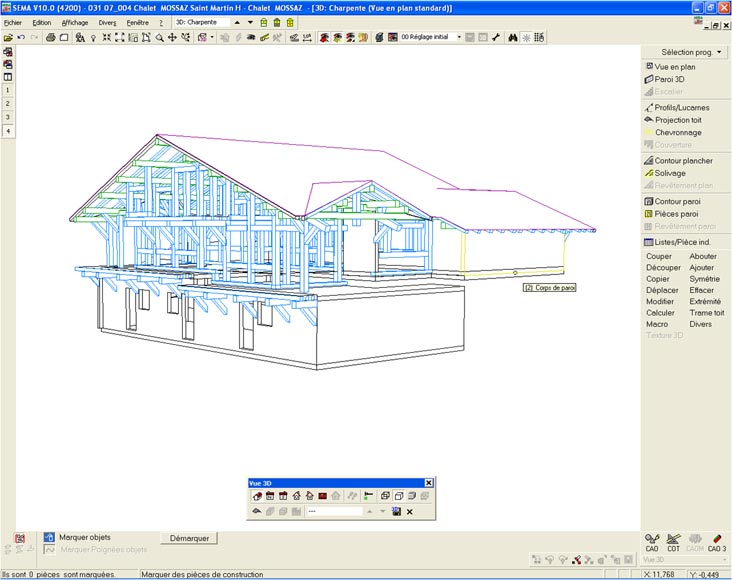Expand the arrow beside the view tool icon
This screenshot has width=732, height=580.
(212, 37)
